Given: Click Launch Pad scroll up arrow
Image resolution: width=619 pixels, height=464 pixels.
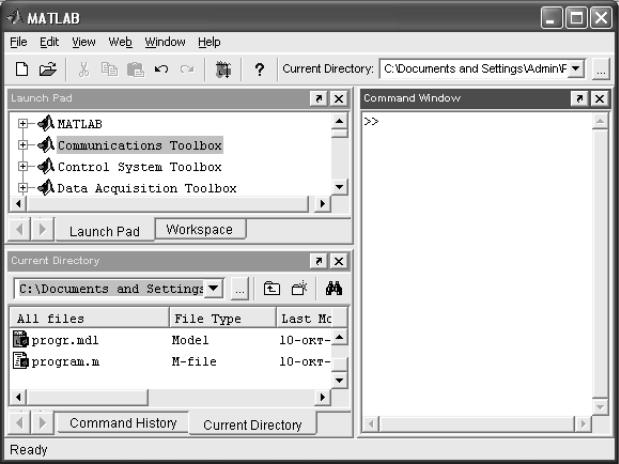Looking at the screenshot, I should (339, 121).
